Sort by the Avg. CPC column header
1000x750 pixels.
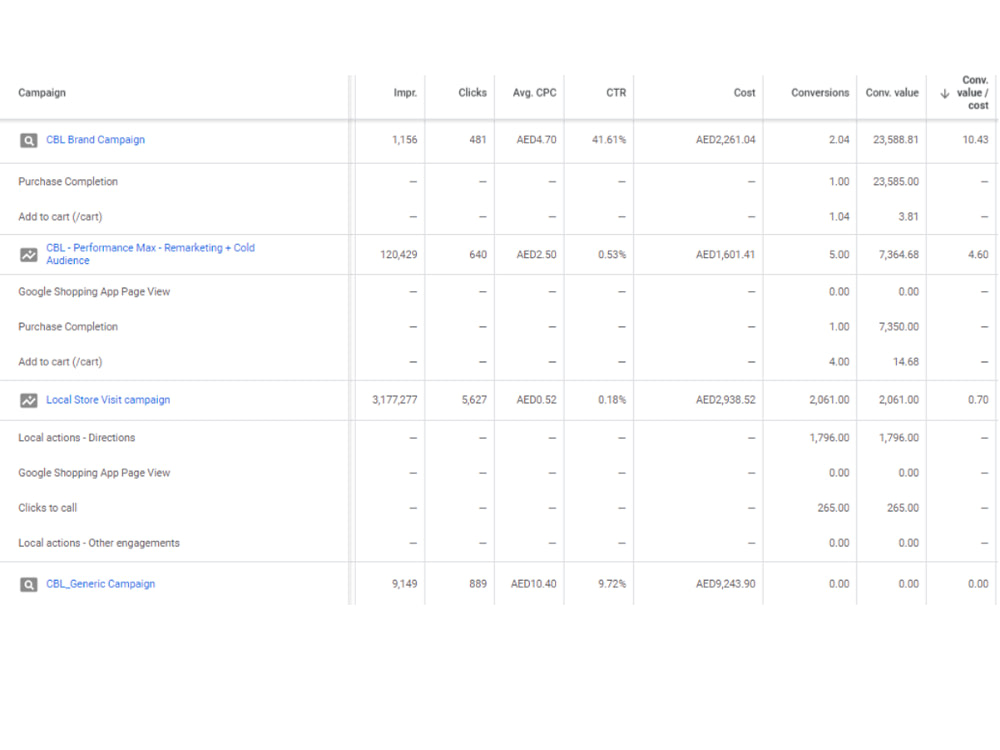534,92
